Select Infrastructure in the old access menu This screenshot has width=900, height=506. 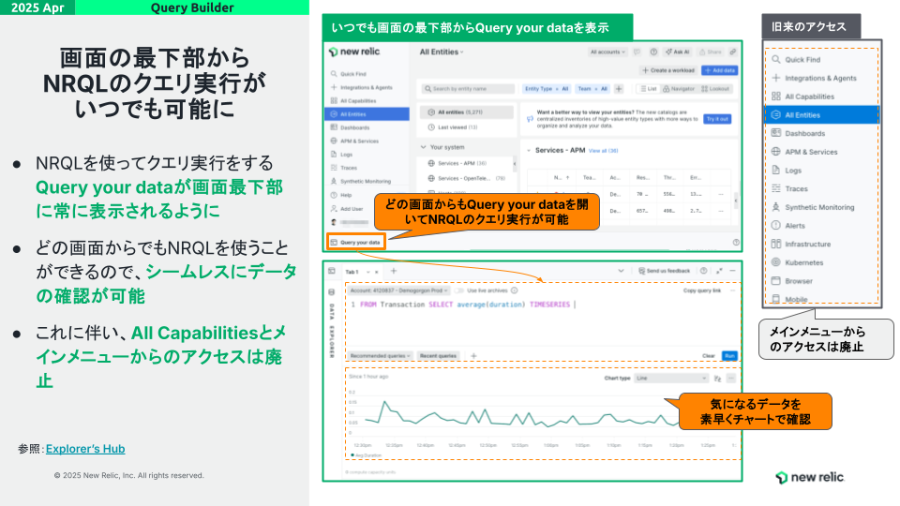tap(822, 244)
